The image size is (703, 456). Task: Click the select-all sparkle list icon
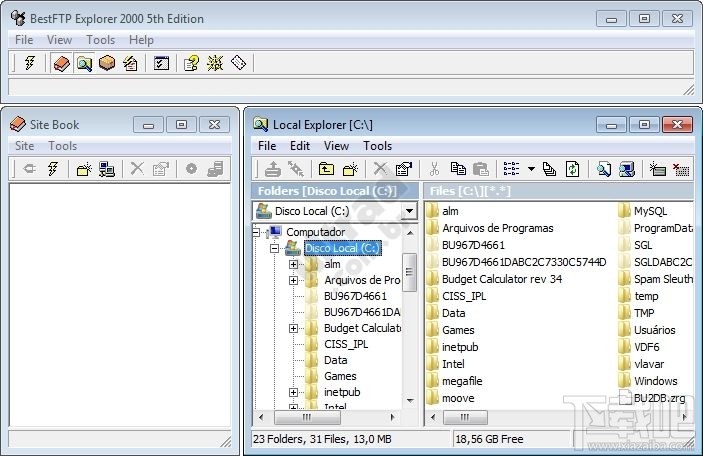tap(657, 169)
